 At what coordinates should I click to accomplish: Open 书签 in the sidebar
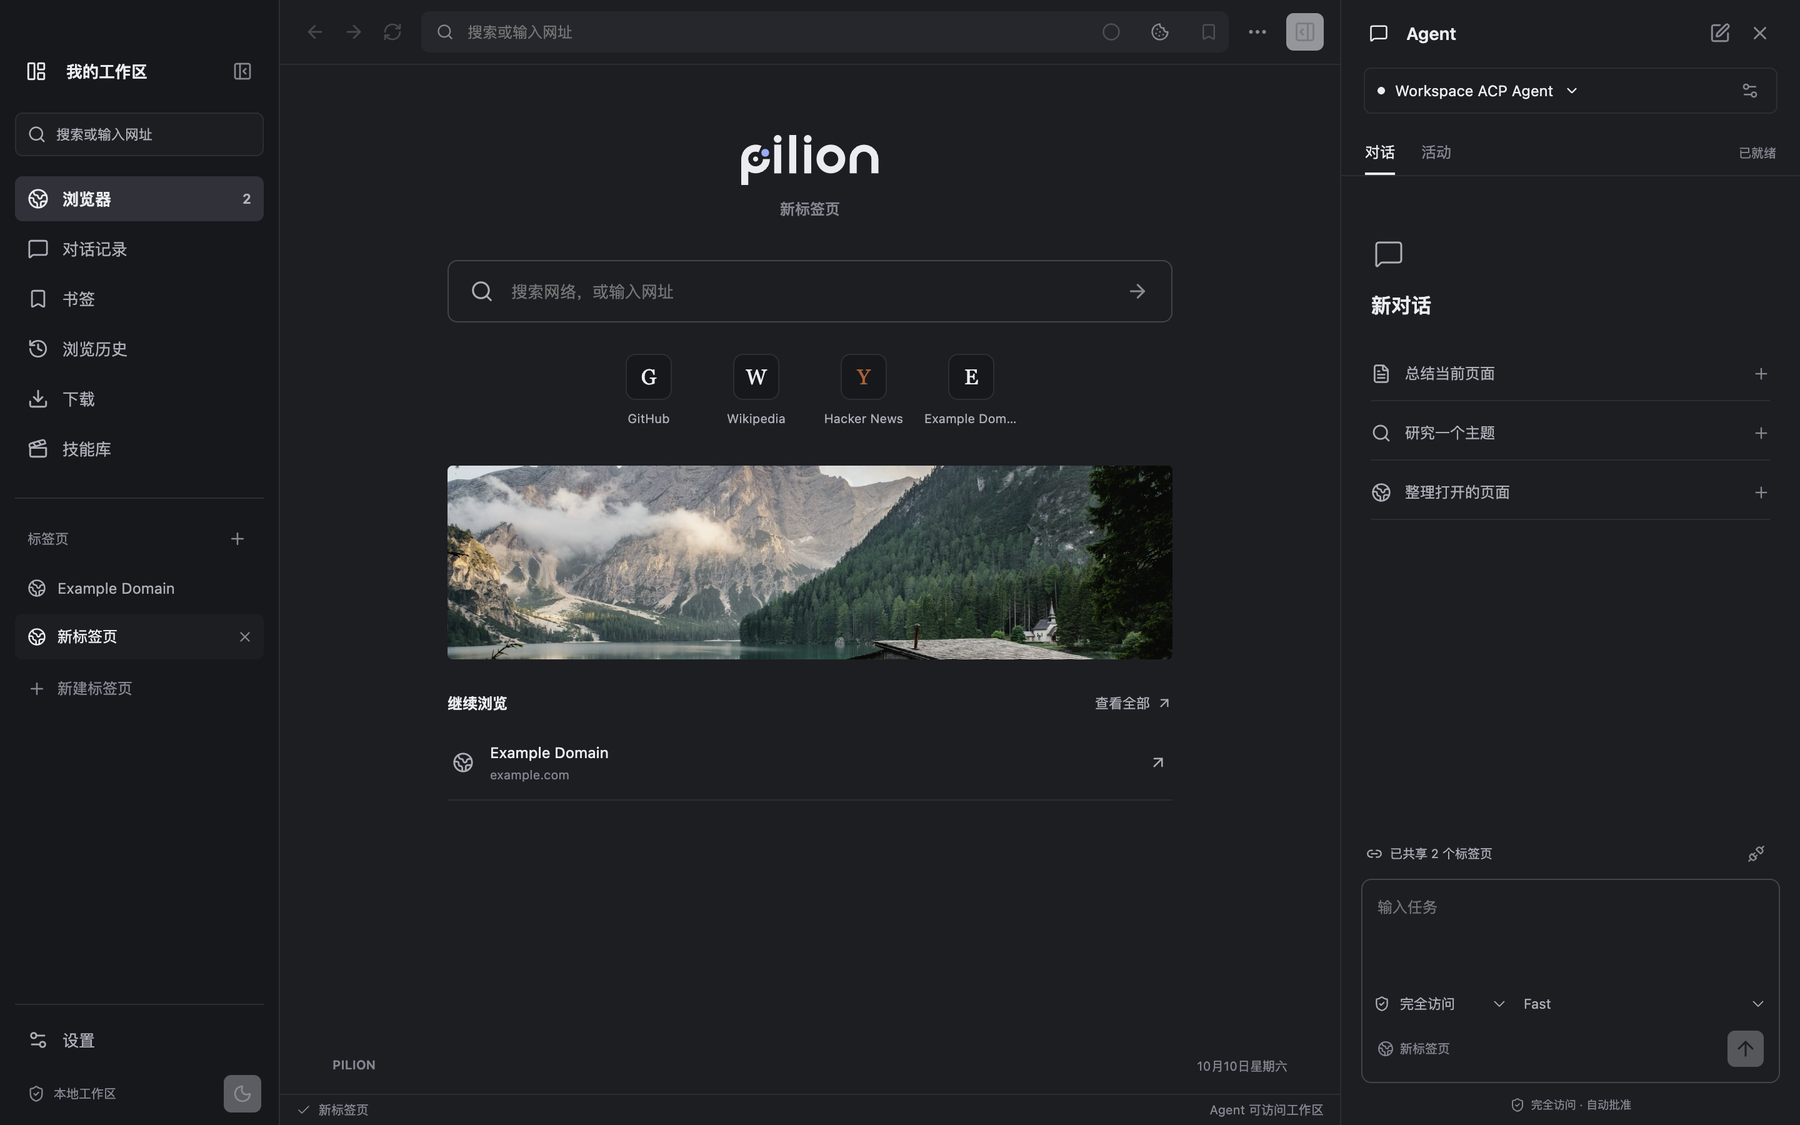[139, 299]
